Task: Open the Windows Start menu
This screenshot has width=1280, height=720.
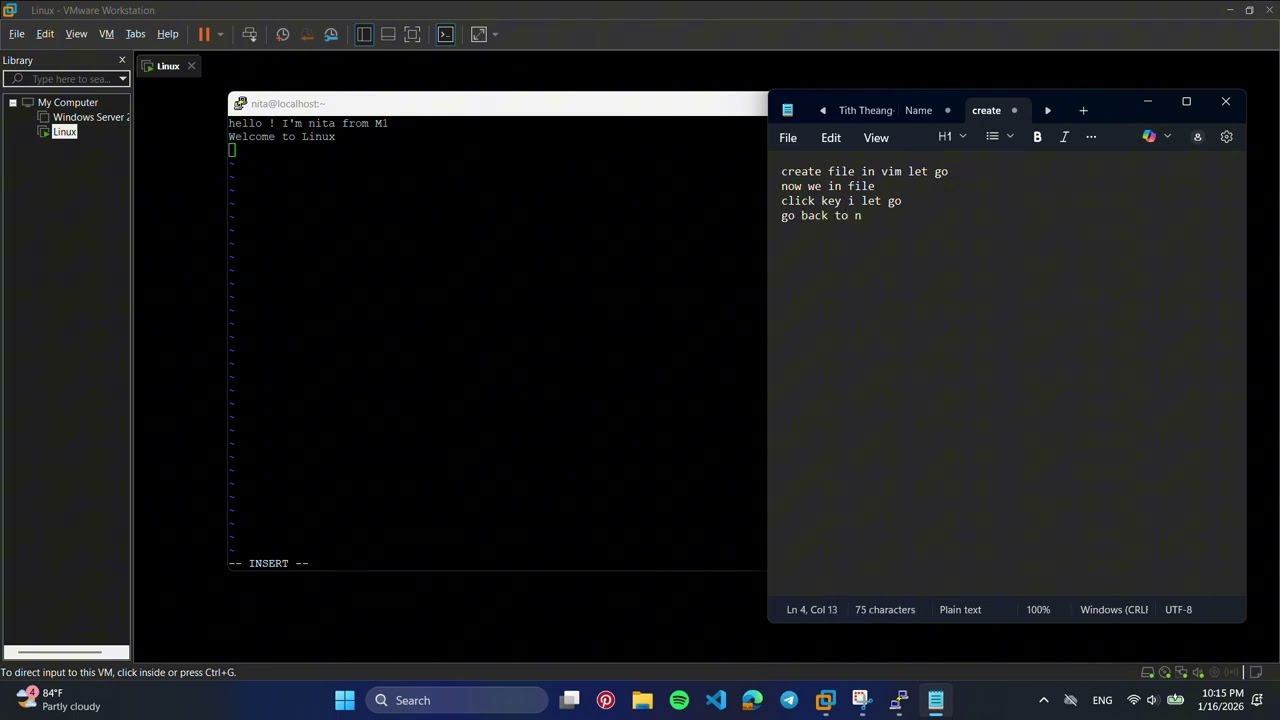Action: pos(344,700)
